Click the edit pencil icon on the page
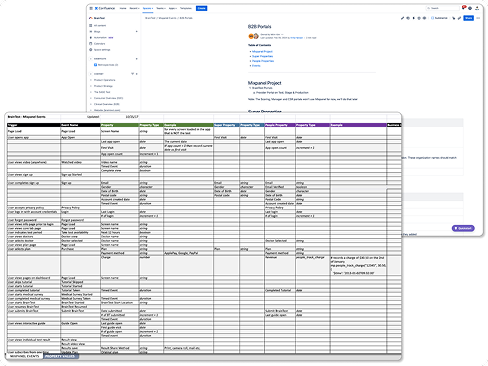 (402, 18)
